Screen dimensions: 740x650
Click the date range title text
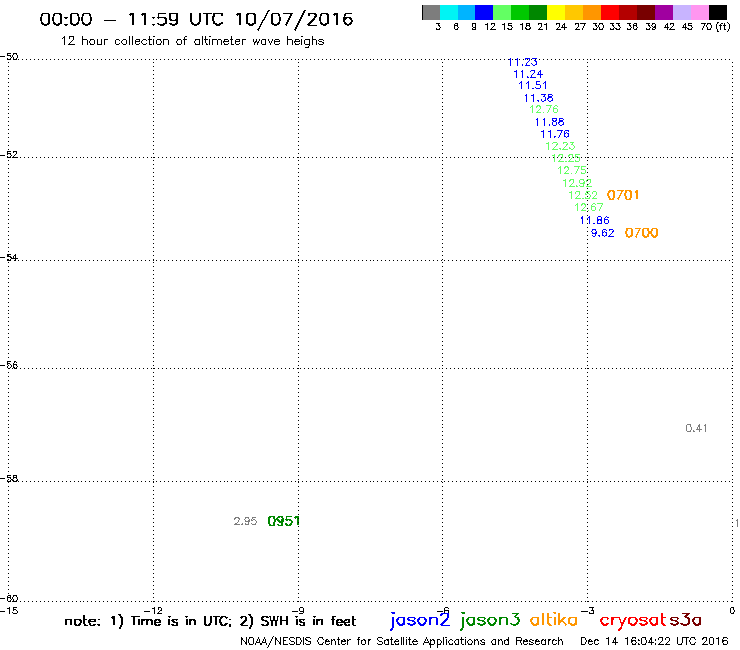(196, 19)
